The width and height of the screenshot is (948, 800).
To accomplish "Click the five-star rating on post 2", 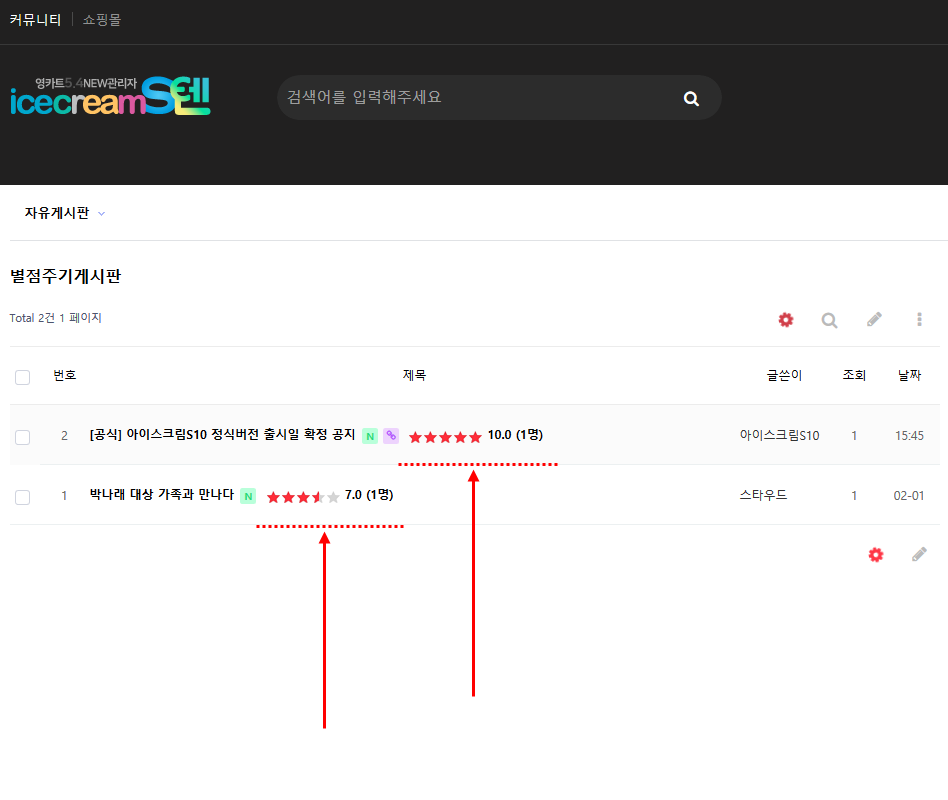I will pyautogui.click(x=445, y=437).
